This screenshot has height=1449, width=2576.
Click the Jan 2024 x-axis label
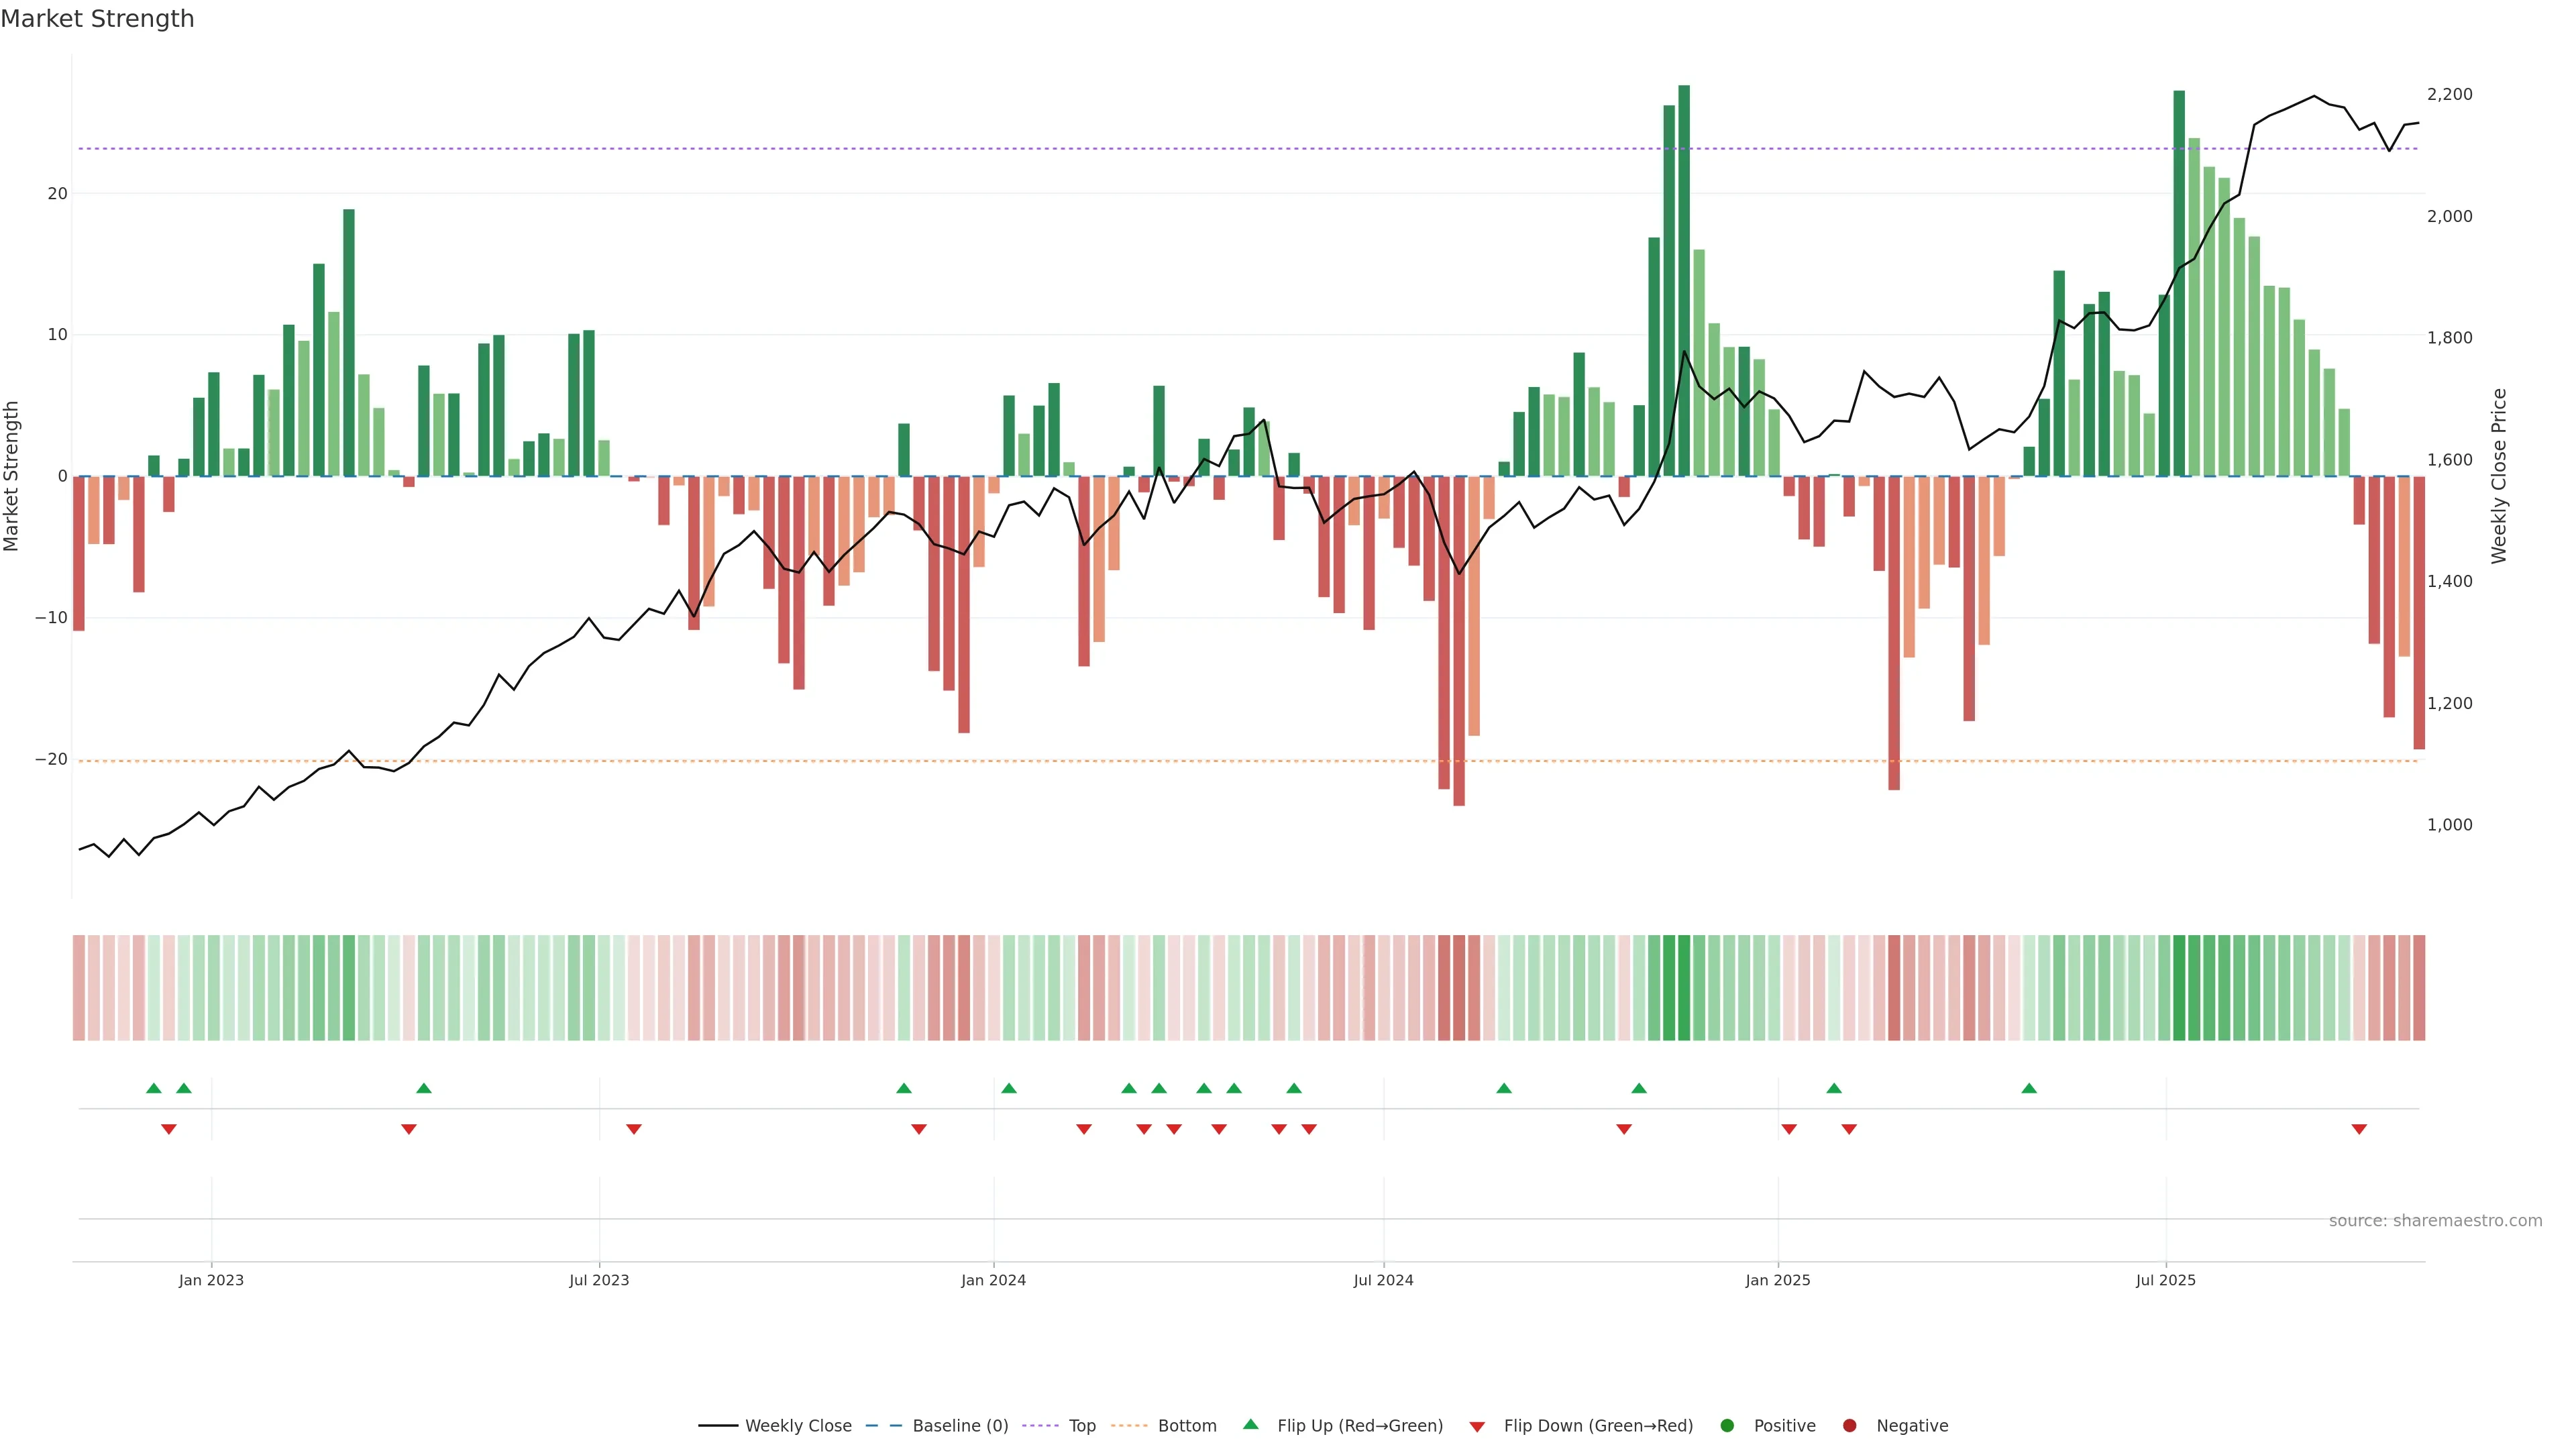(x=993, y=1280)
